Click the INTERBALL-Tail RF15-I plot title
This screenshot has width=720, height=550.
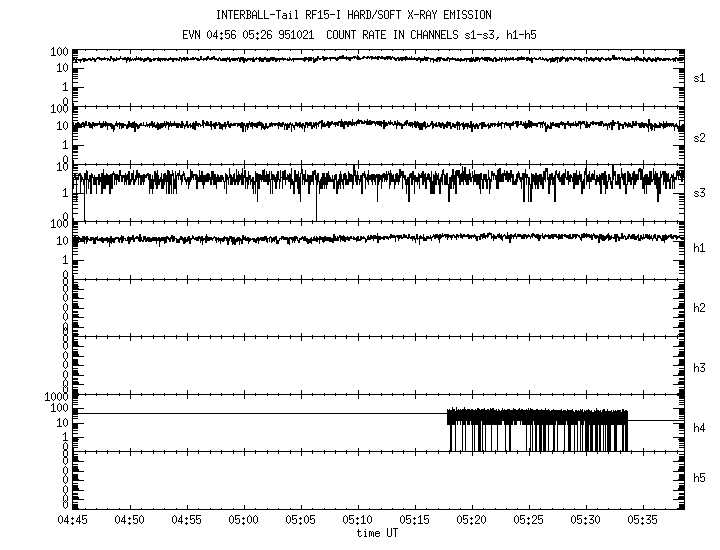[x=354, y=15]
